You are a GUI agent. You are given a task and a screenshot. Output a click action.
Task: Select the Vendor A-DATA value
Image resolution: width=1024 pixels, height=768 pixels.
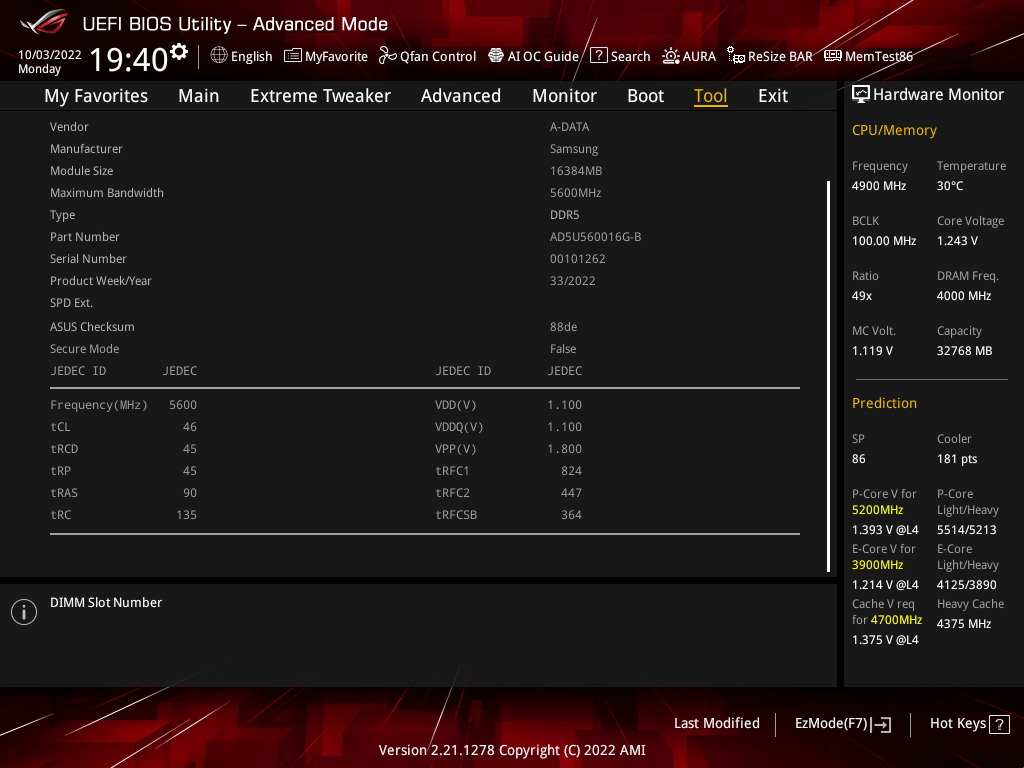(569, 127)
